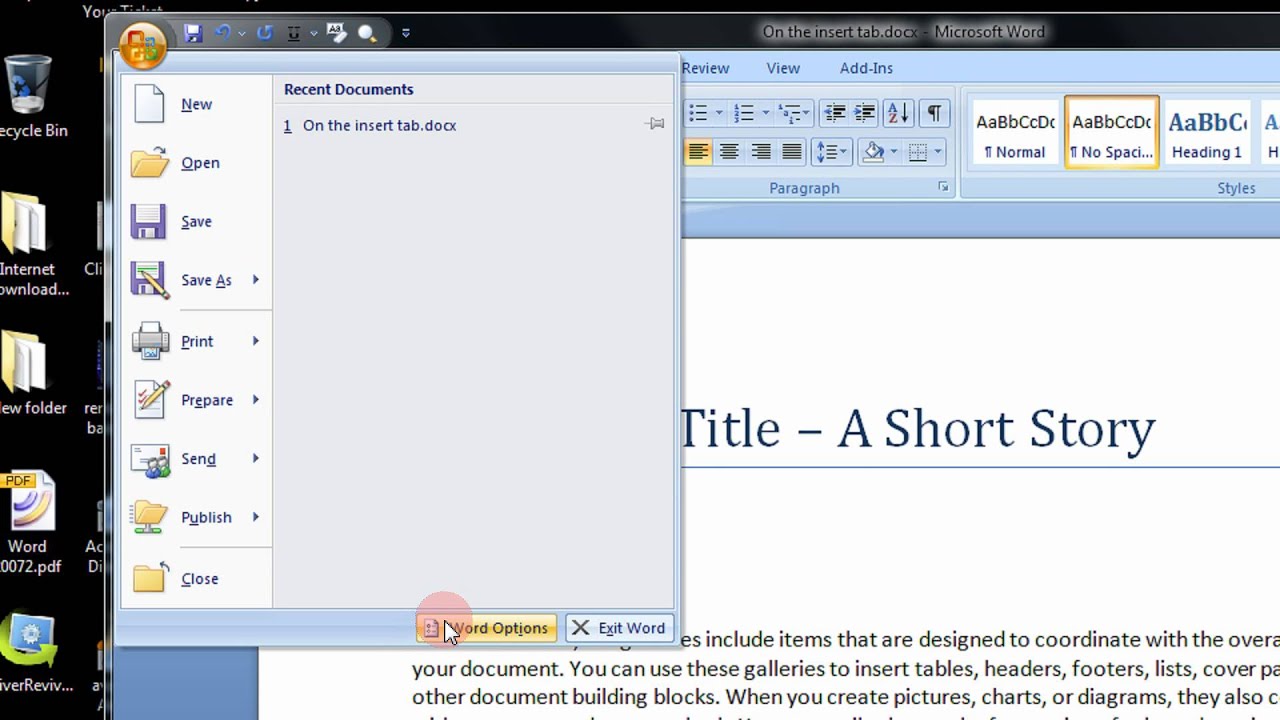
Task: Expand the Prepare submenu arrow
Action: coord(256,400)
